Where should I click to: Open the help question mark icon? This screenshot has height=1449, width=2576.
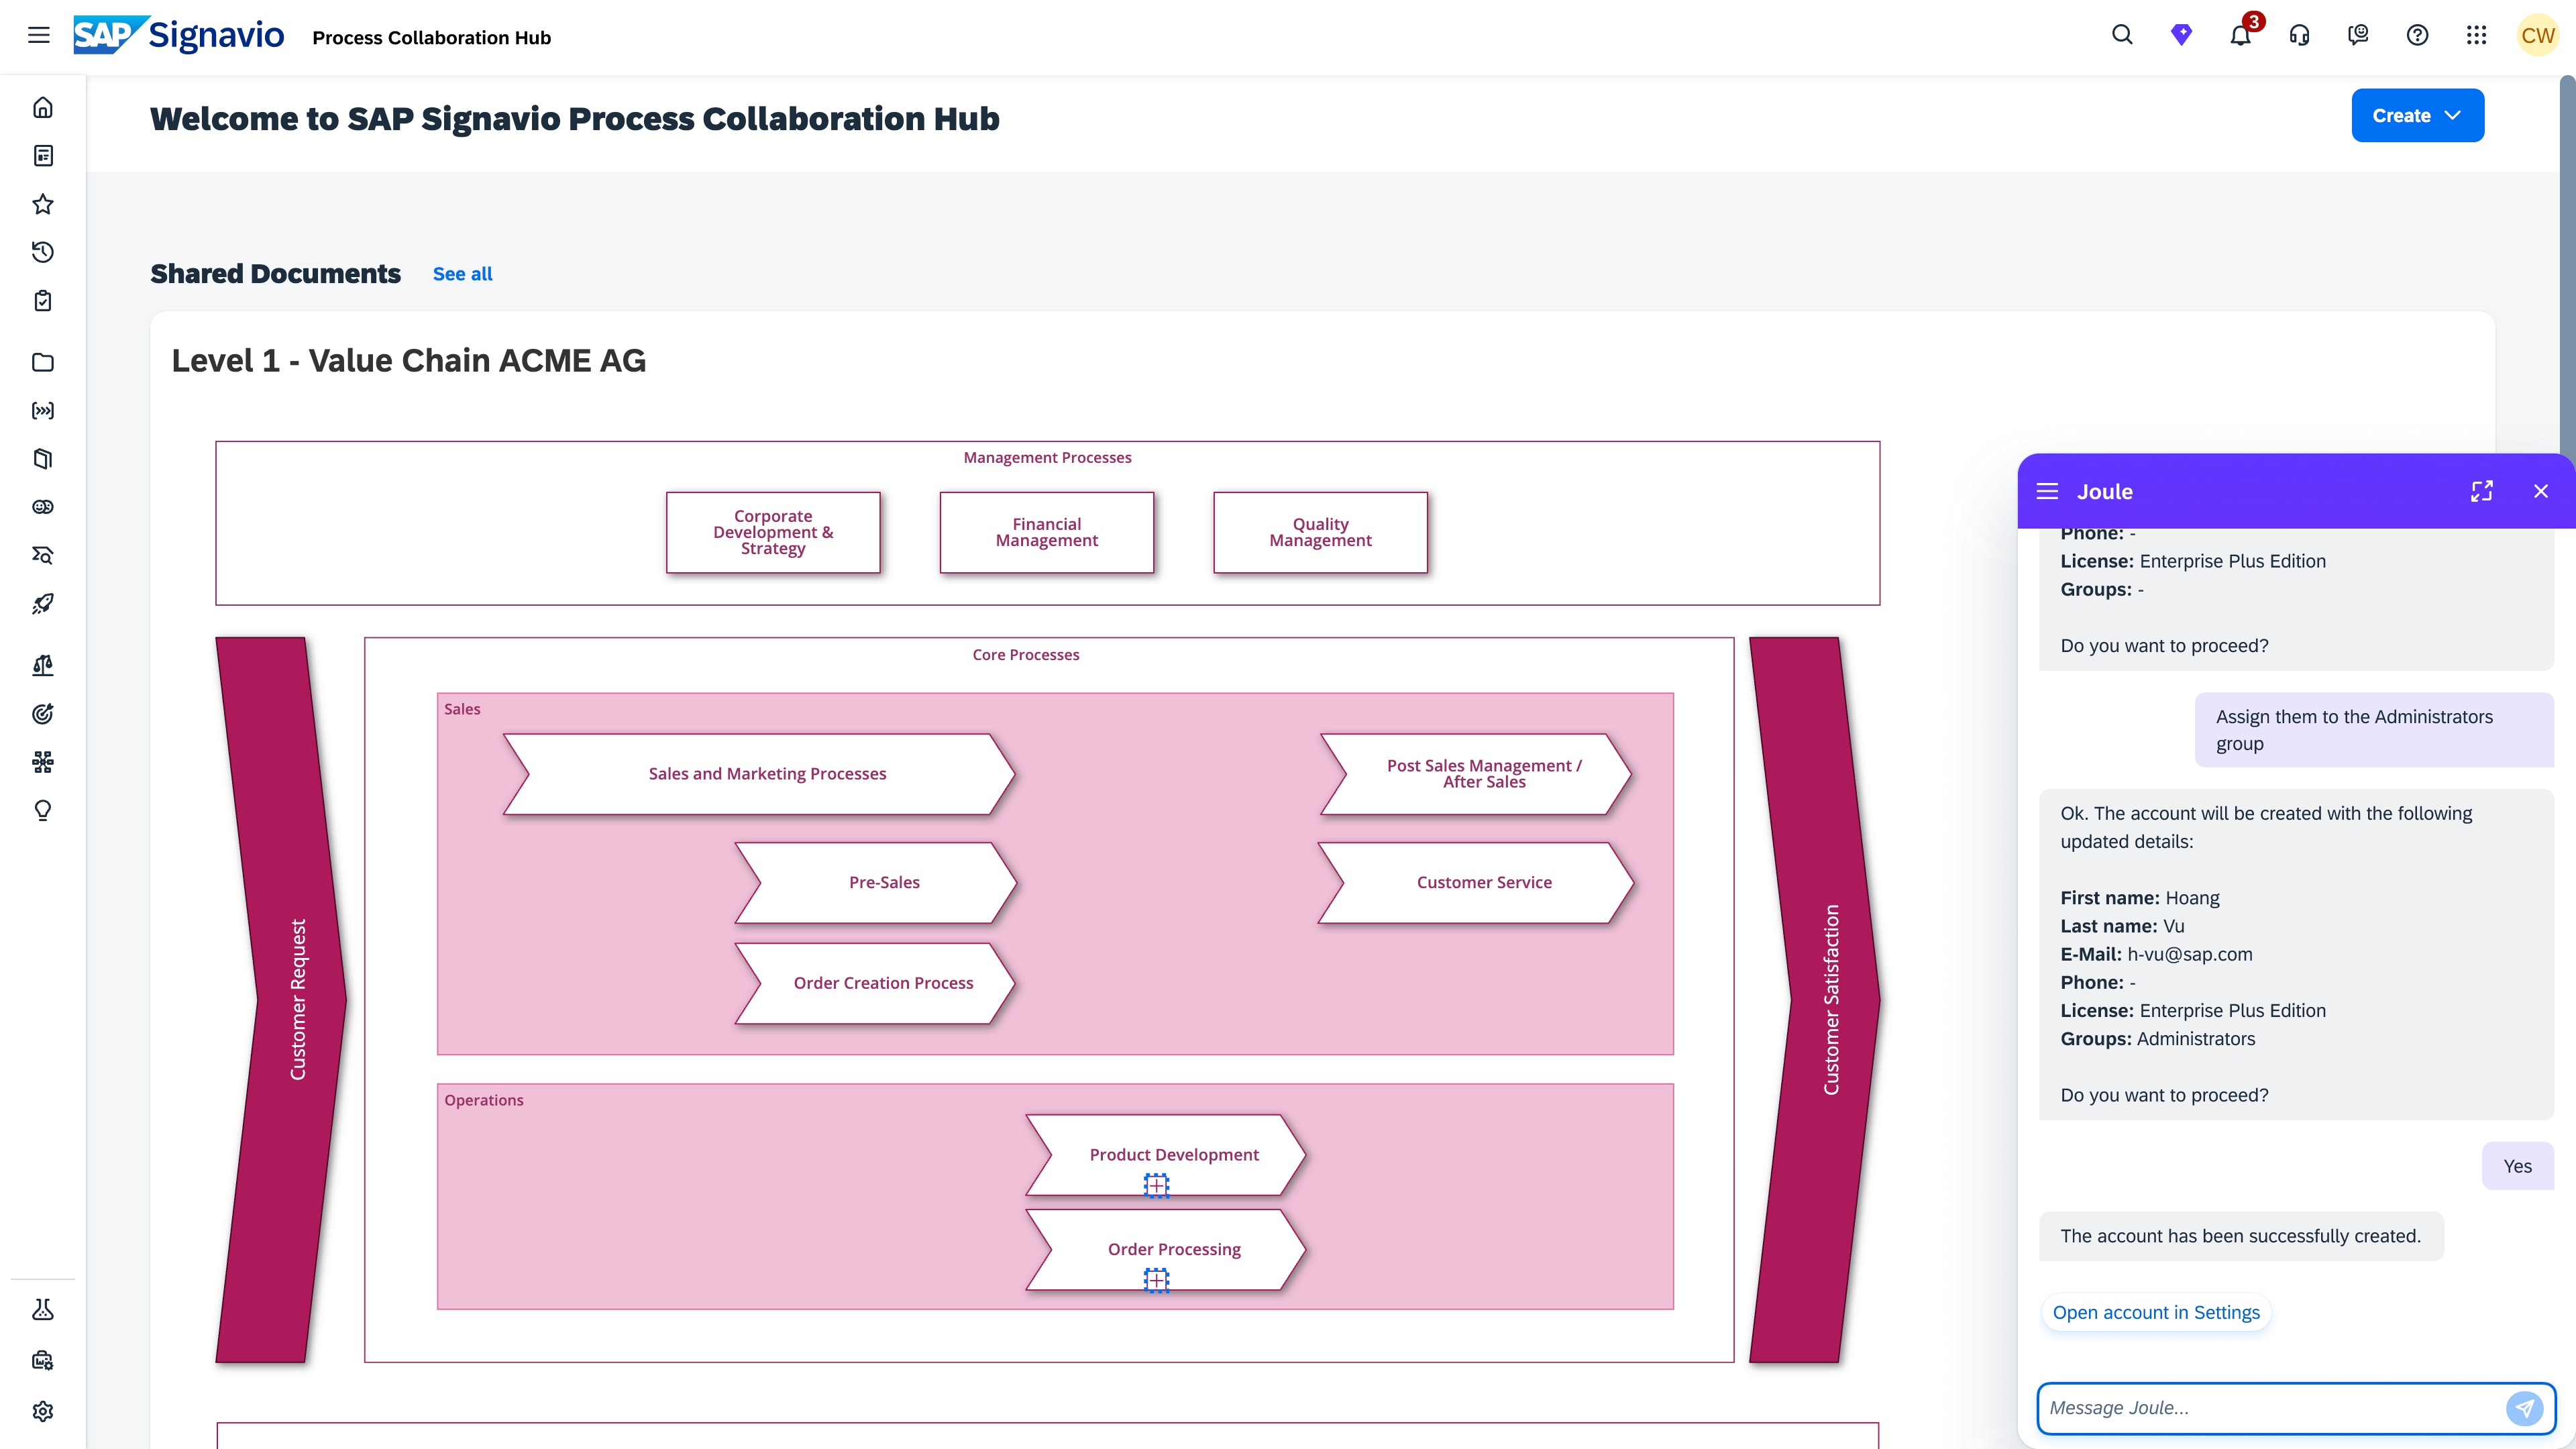pos(2417,36)
